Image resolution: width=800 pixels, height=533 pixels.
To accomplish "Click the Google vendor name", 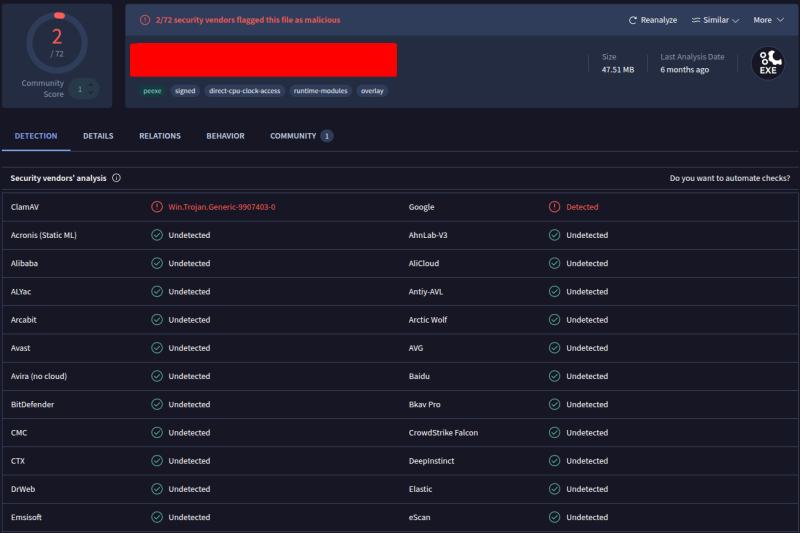I will 421,207.
